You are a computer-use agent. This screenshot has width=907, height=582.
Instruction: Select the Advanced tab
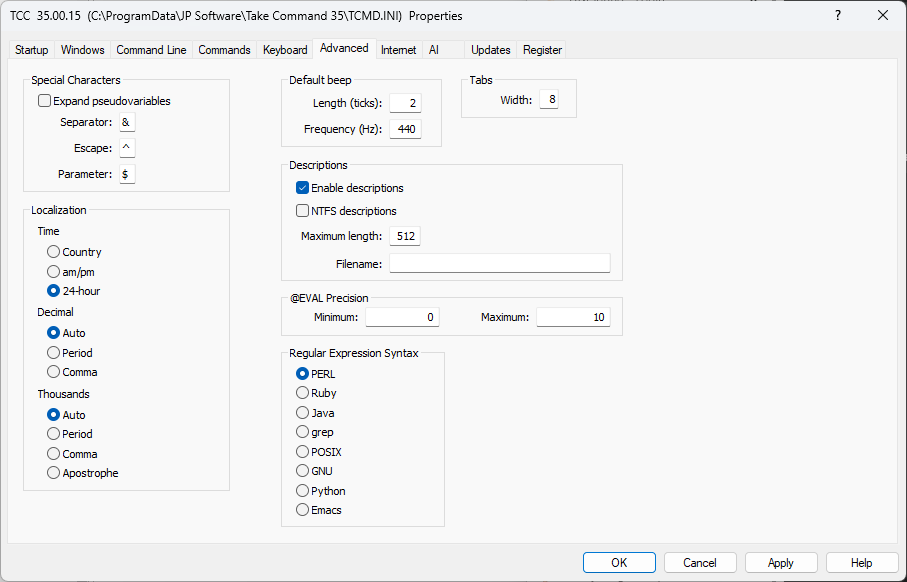pyautogui.click(x=344, y=48)
